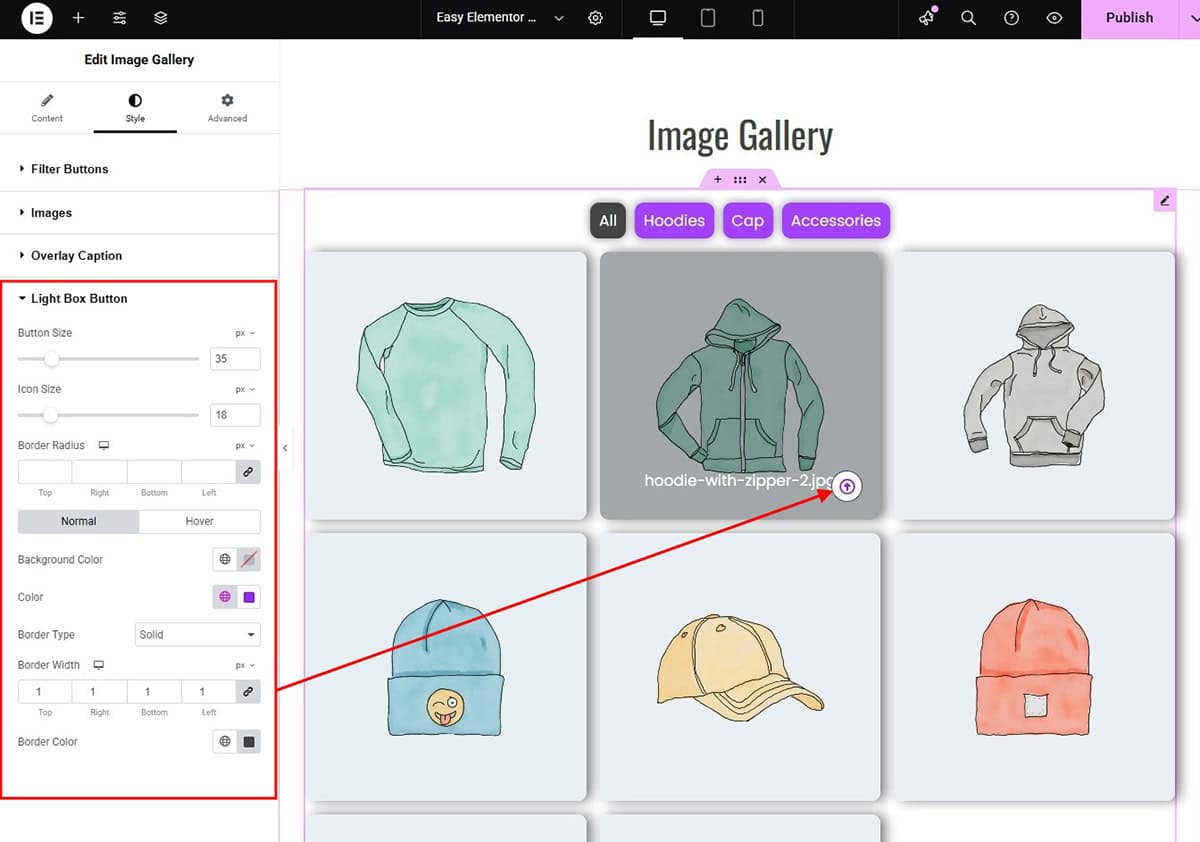
Task: Open the finder search icon
Action: click(968, 18)
